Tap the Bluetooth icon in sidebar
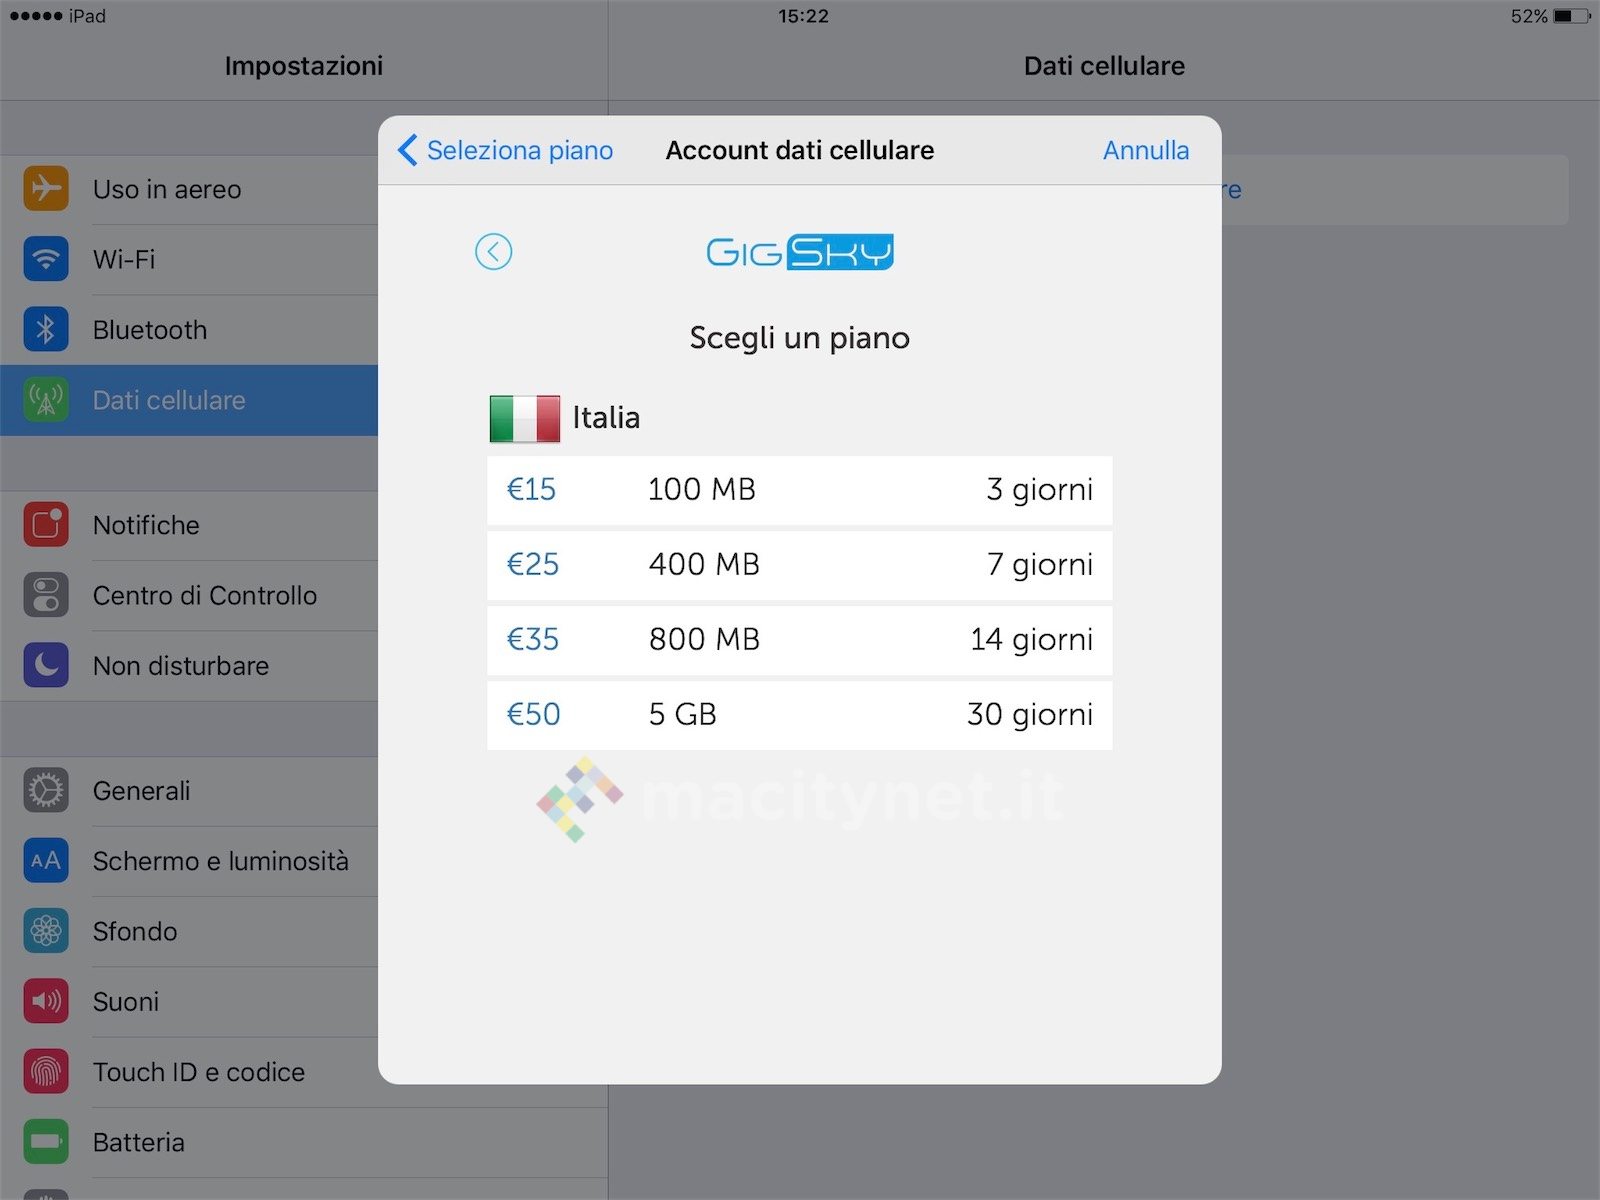Viewport: 1600px width, 1200px height. click(x=46, y=330)
